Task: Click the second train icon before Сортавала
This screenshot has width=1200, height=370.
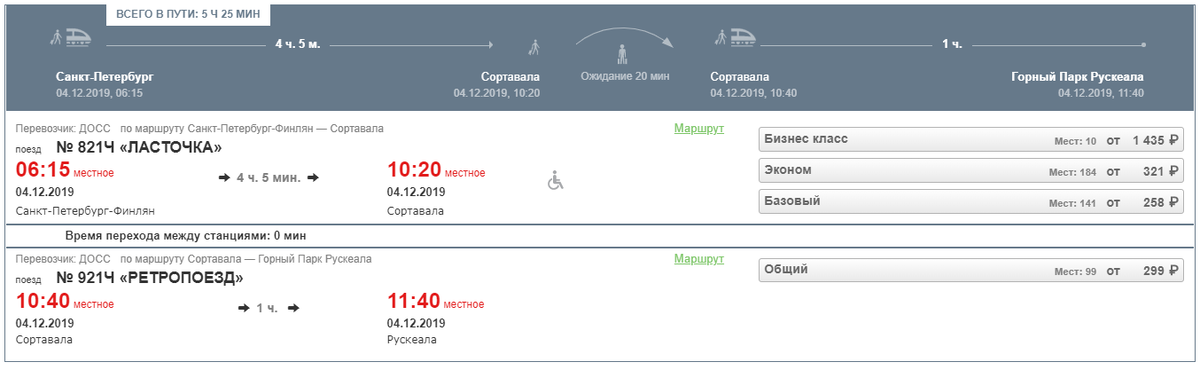Action: (735, 38)
